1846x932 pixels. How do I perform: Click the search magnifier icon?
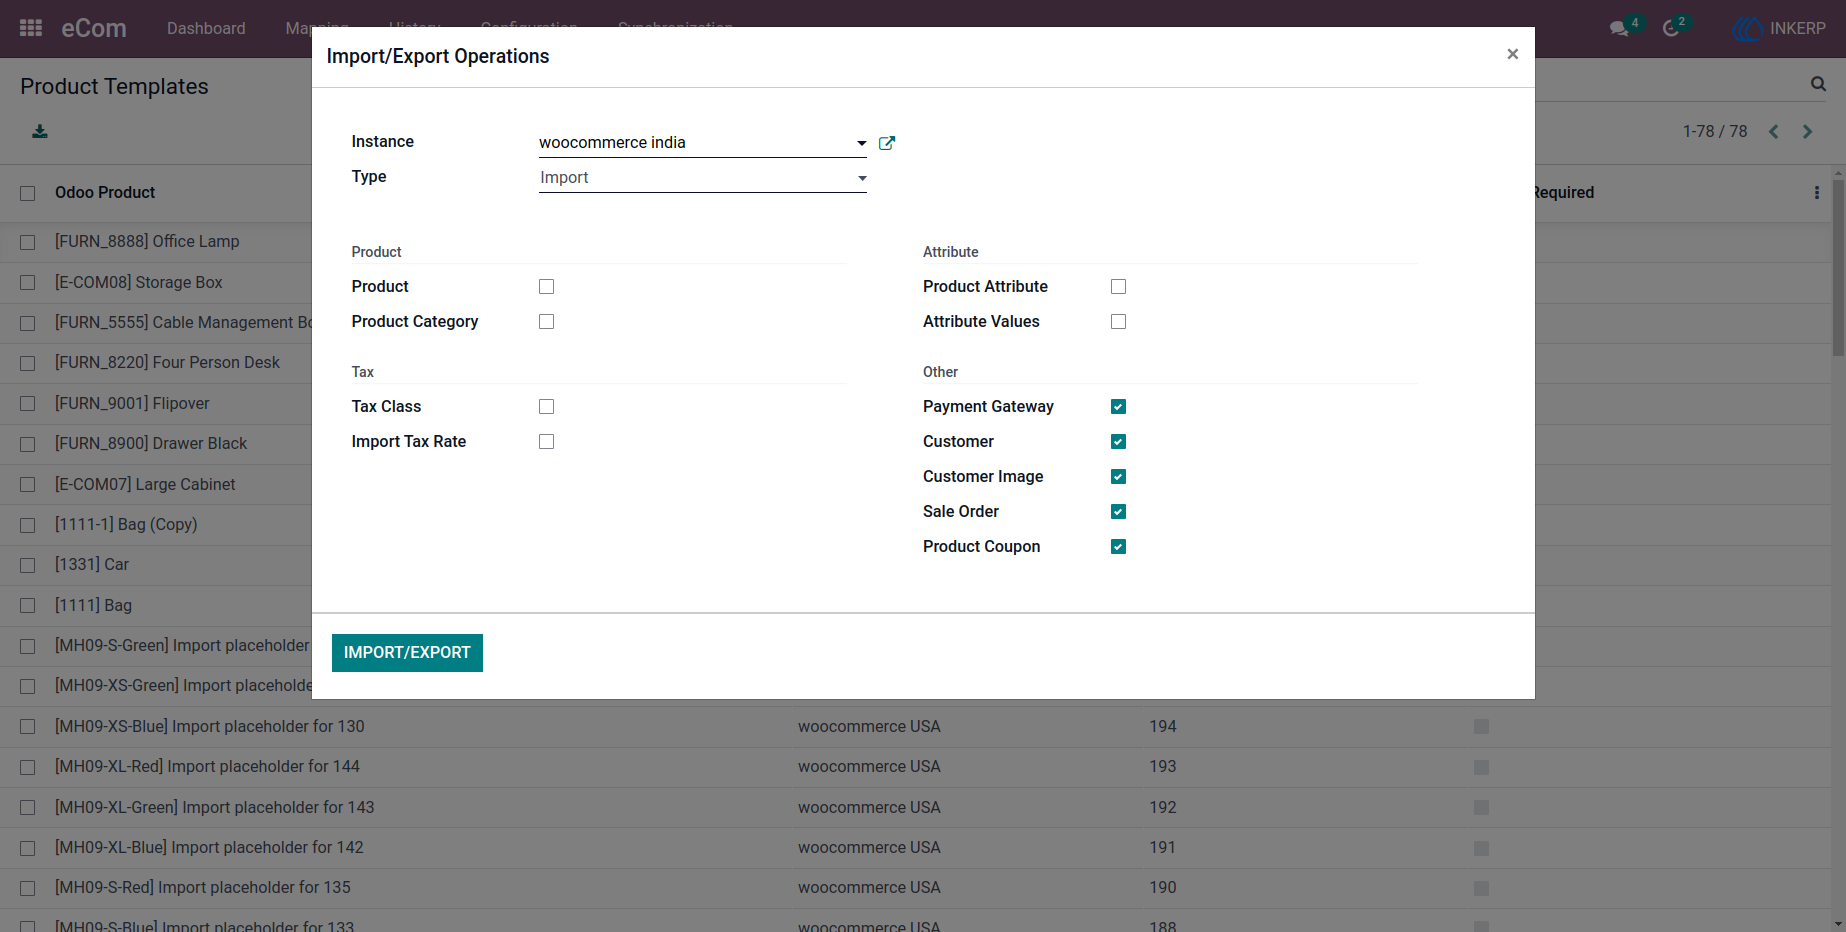1818,85
